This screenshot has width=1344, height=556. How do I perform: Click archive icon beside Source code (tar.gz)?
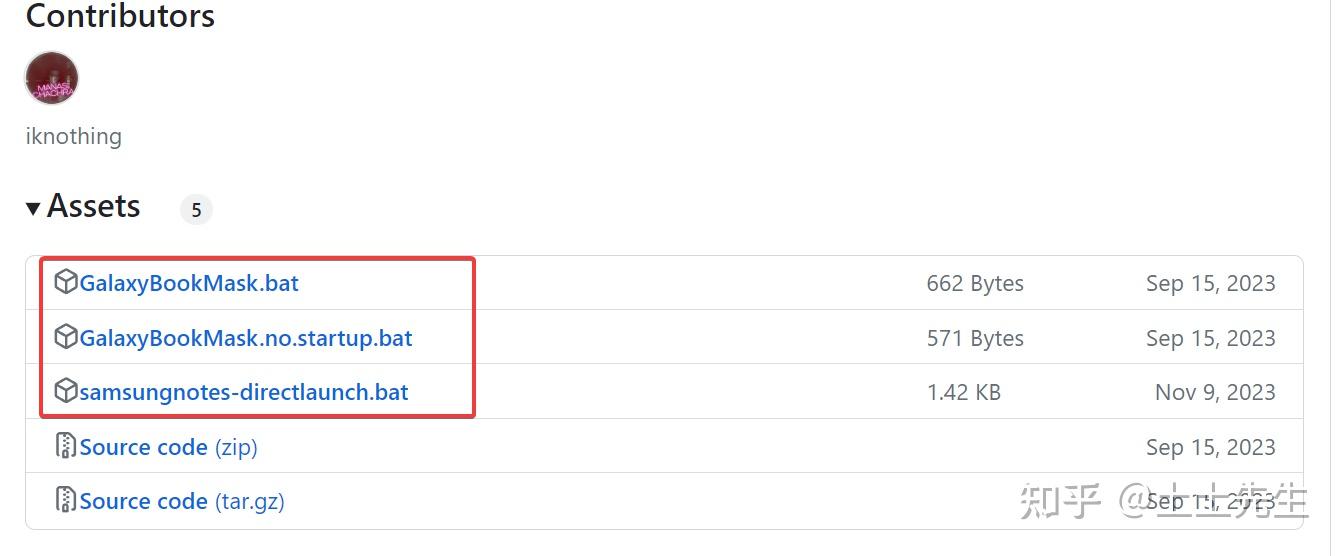[x=66, y=500]
